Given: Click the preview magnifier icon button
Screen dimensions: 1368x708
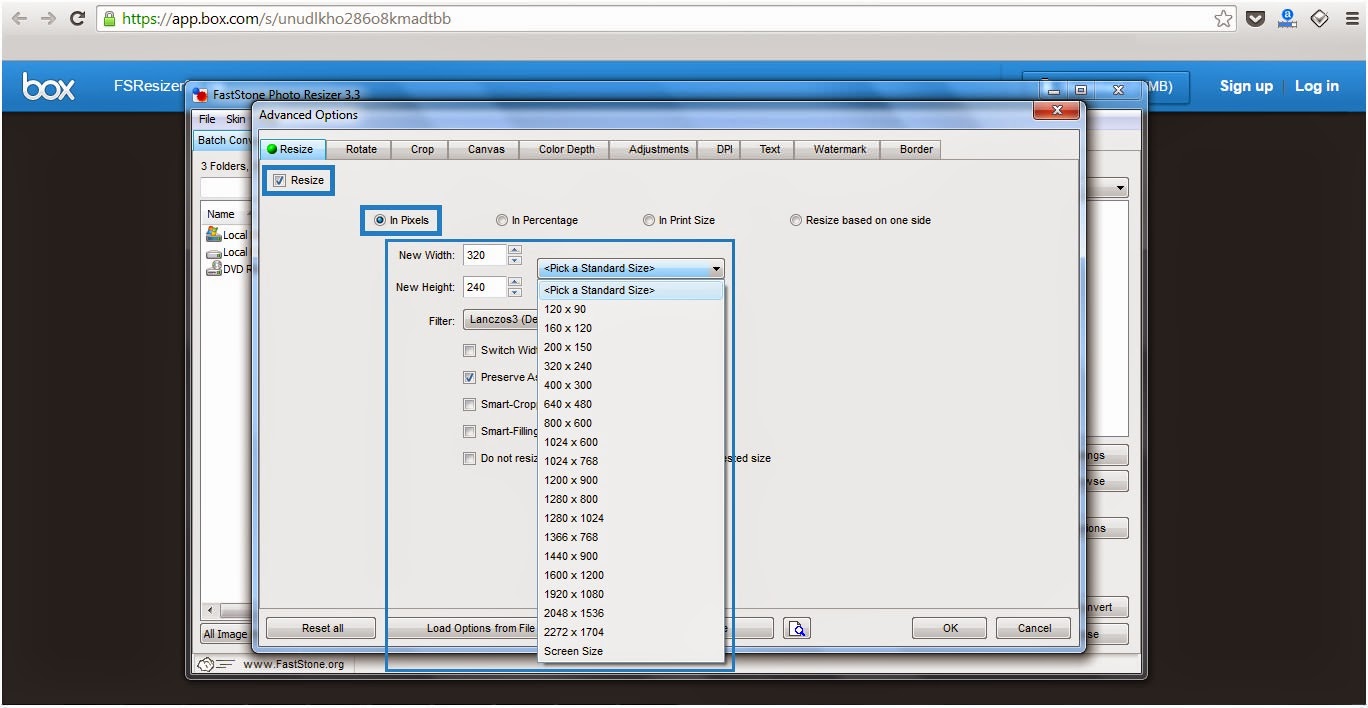Looking at the screenshot, I should (x=796, y=628).
